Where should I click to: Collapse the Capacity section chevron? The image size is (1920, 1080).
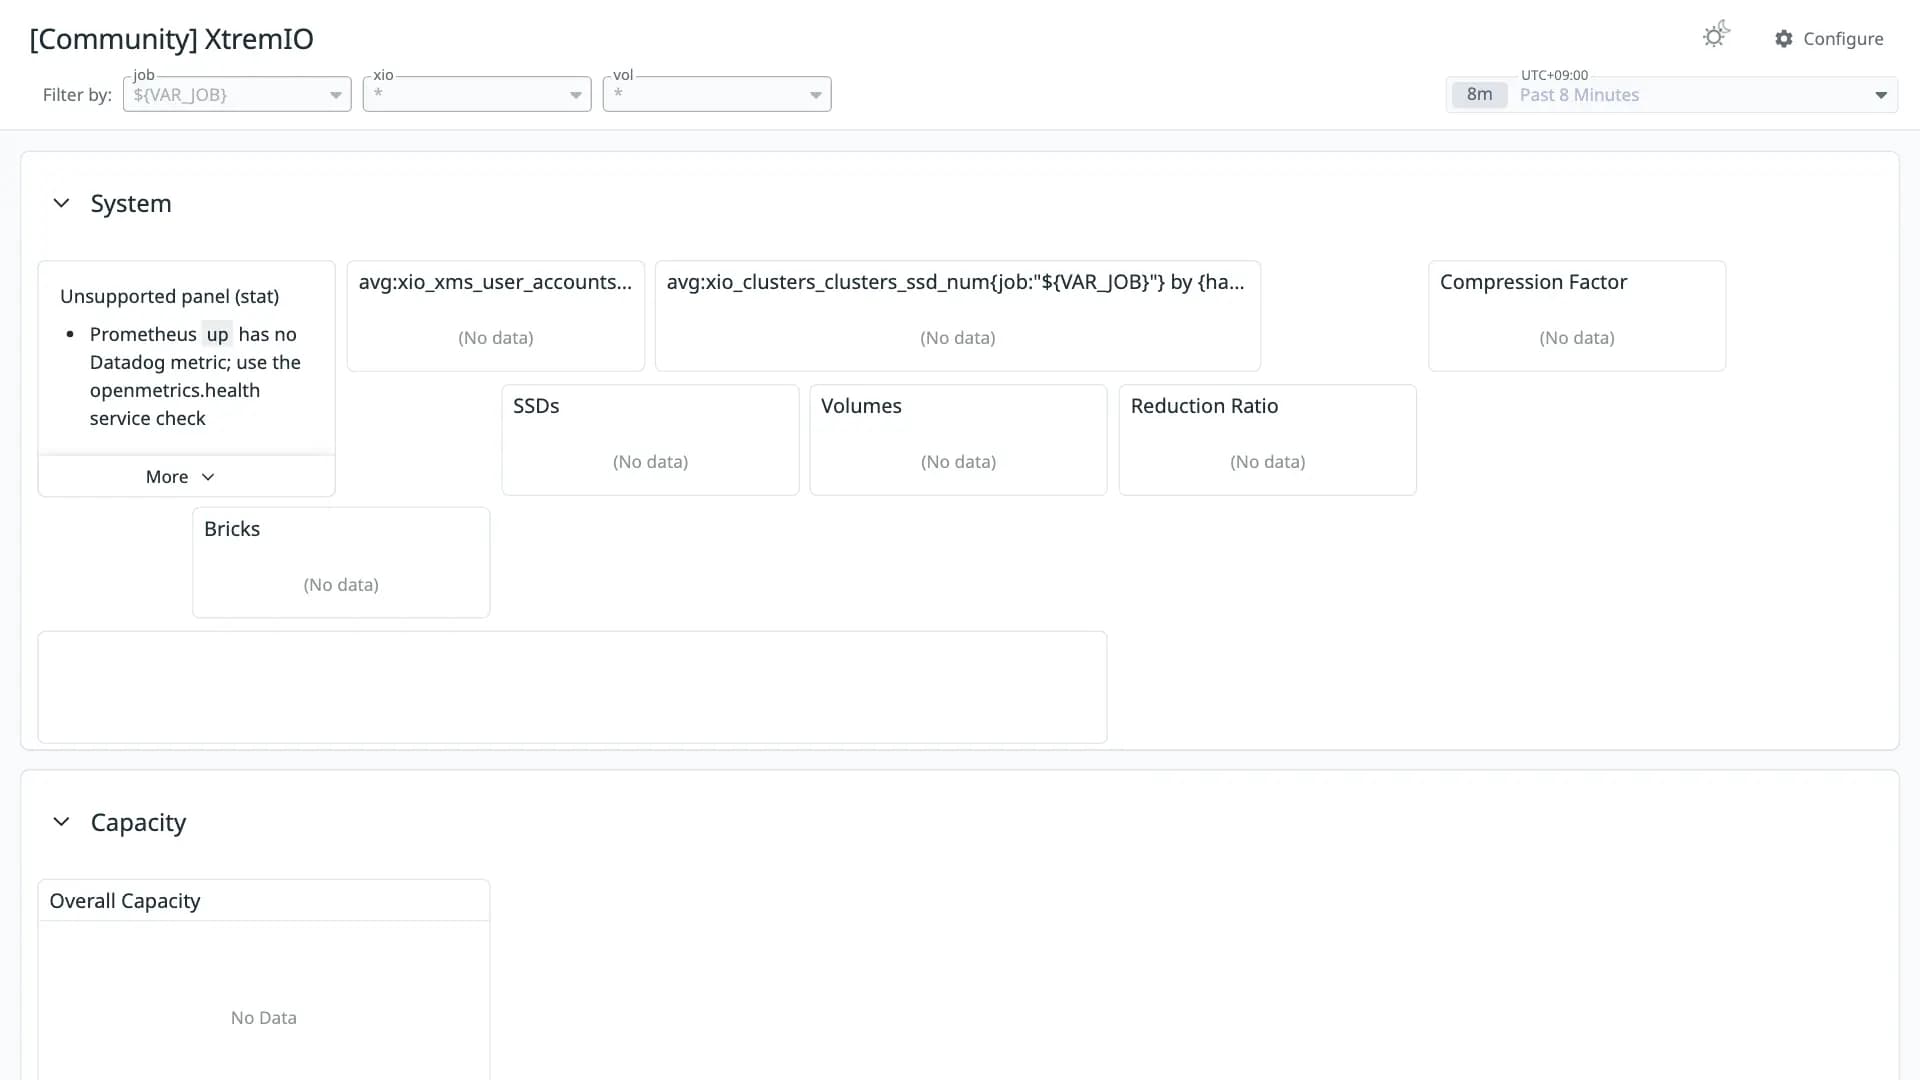tap(61, 821)
